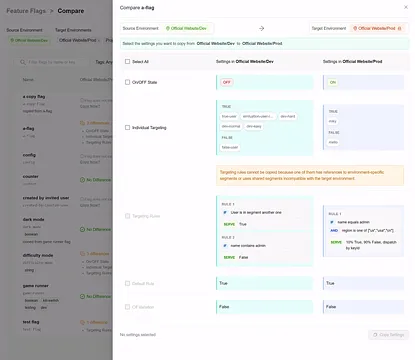Click the condition icon beside 'name equals admin'
Image resolution: width=415 pixels, height=360 pixels.
click(x=332, y=222)
